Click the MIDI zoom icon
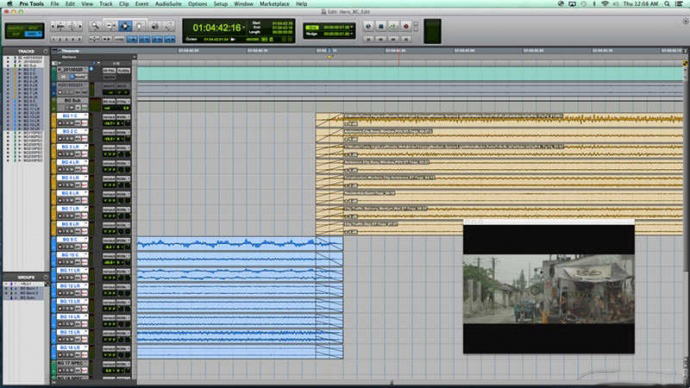Image resolution: width=690 pixels, height=388 pixels. tap(72, 26)
